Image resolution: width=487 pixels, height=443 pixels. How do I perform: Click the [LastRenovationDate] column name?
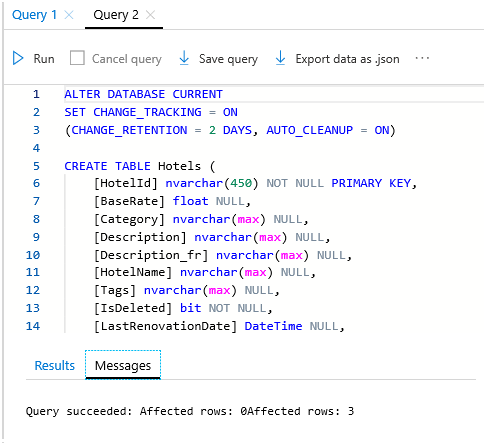165,326
